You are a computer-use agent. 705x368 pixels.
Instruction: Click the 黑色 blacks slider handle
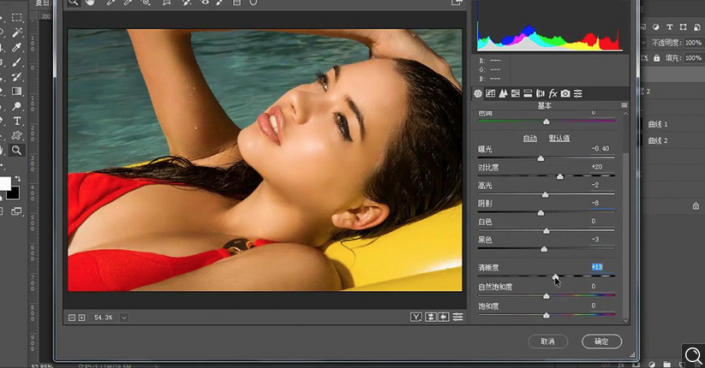[544, 249]
